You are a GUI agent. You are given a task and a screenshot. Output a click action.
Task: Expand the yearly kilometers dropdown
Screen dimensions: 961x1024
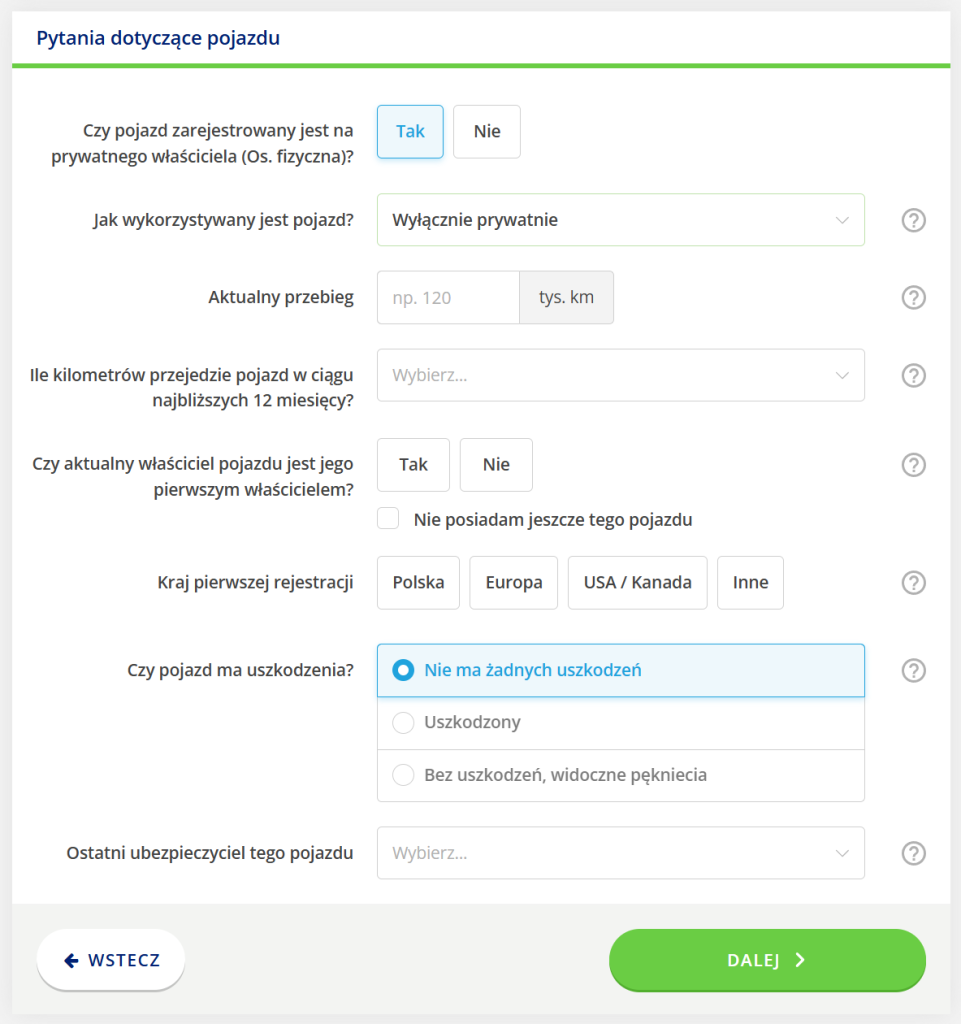point(620,375)
